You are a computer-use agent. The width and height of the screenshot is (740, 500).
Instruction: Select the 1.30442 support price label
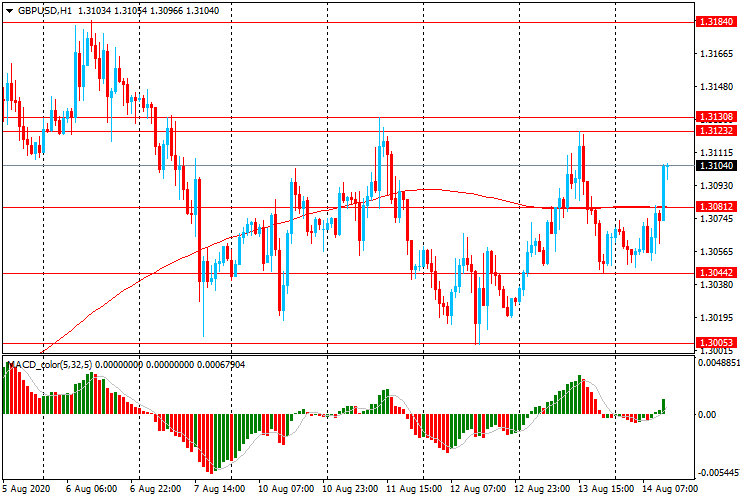(717, 273)
